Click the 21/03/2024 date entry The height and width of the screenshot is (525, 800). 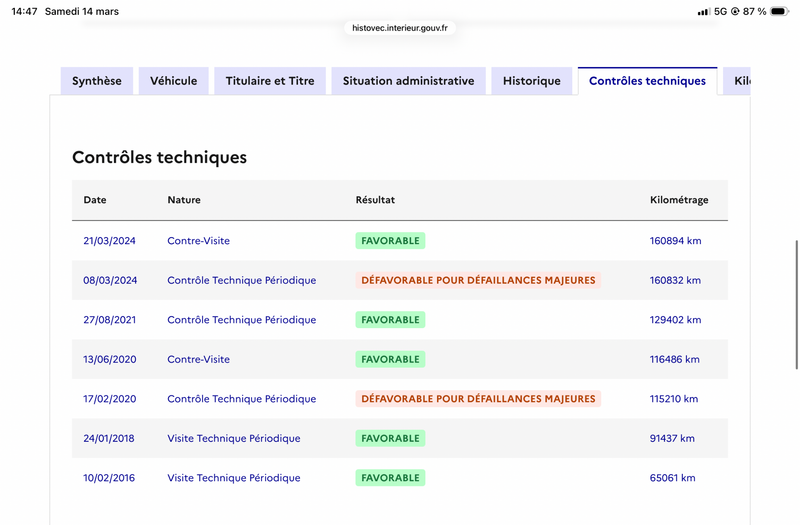[x=110, y=241]
